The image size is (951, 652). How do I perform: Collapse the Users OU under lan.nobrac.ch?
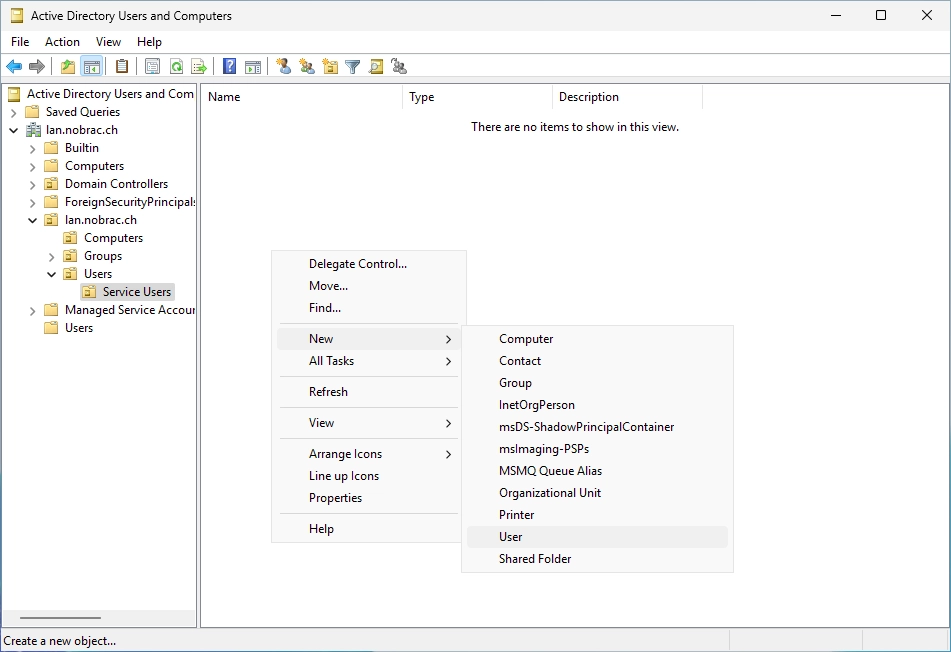52,274
